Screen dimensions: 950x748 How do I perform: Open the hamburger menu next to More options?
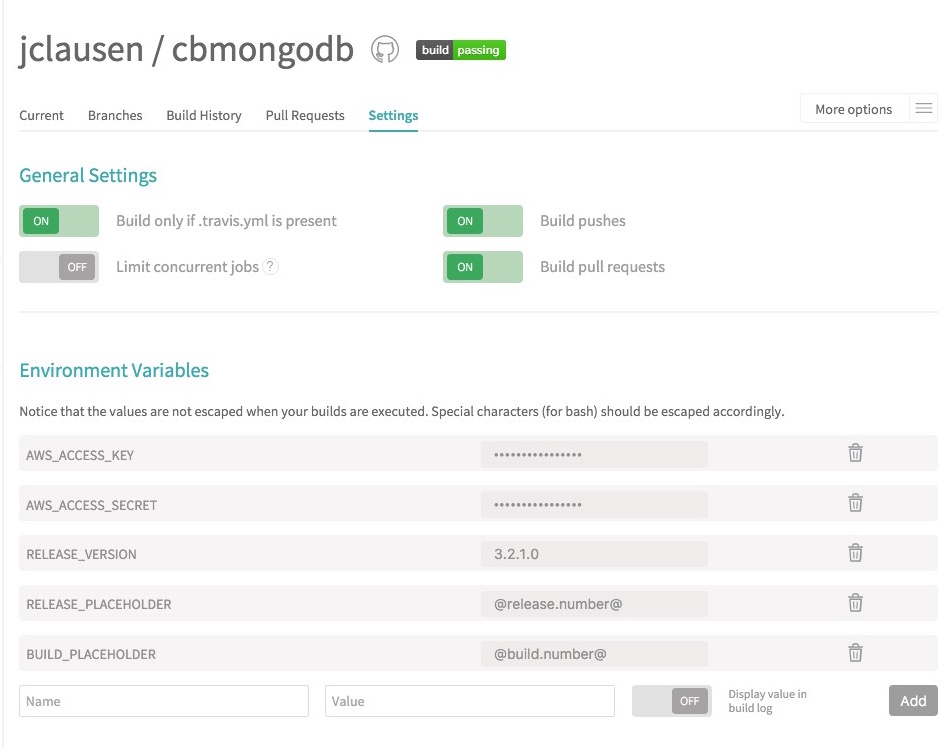pos(923,109)
